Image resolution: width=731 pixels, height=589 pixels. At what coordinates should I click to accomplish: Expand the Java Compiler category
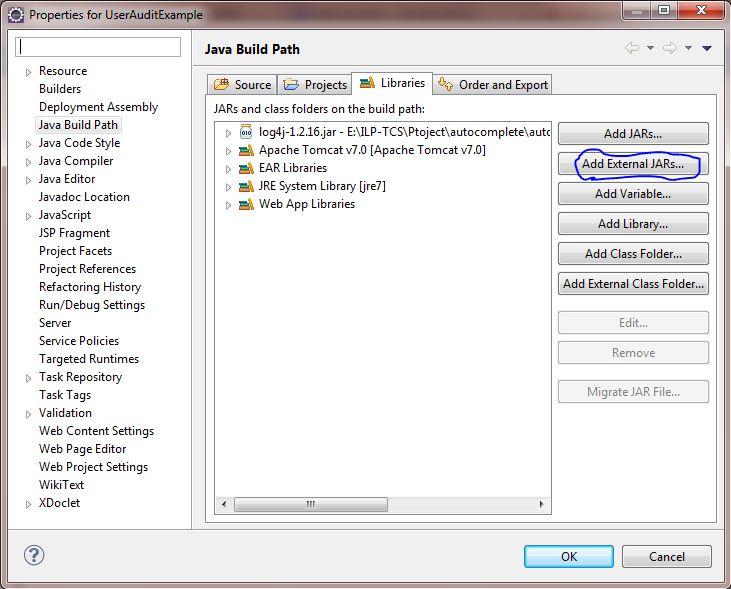[28, 162]
